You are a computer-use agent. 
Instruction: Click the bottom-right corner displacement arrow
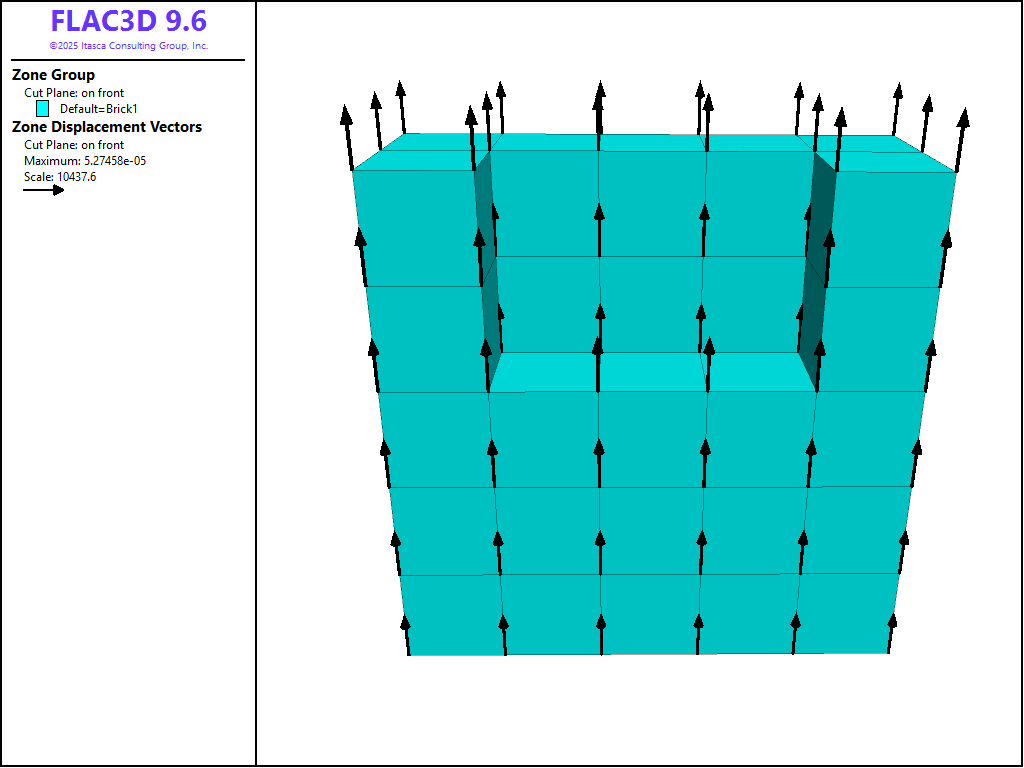[x=891, y=632]
